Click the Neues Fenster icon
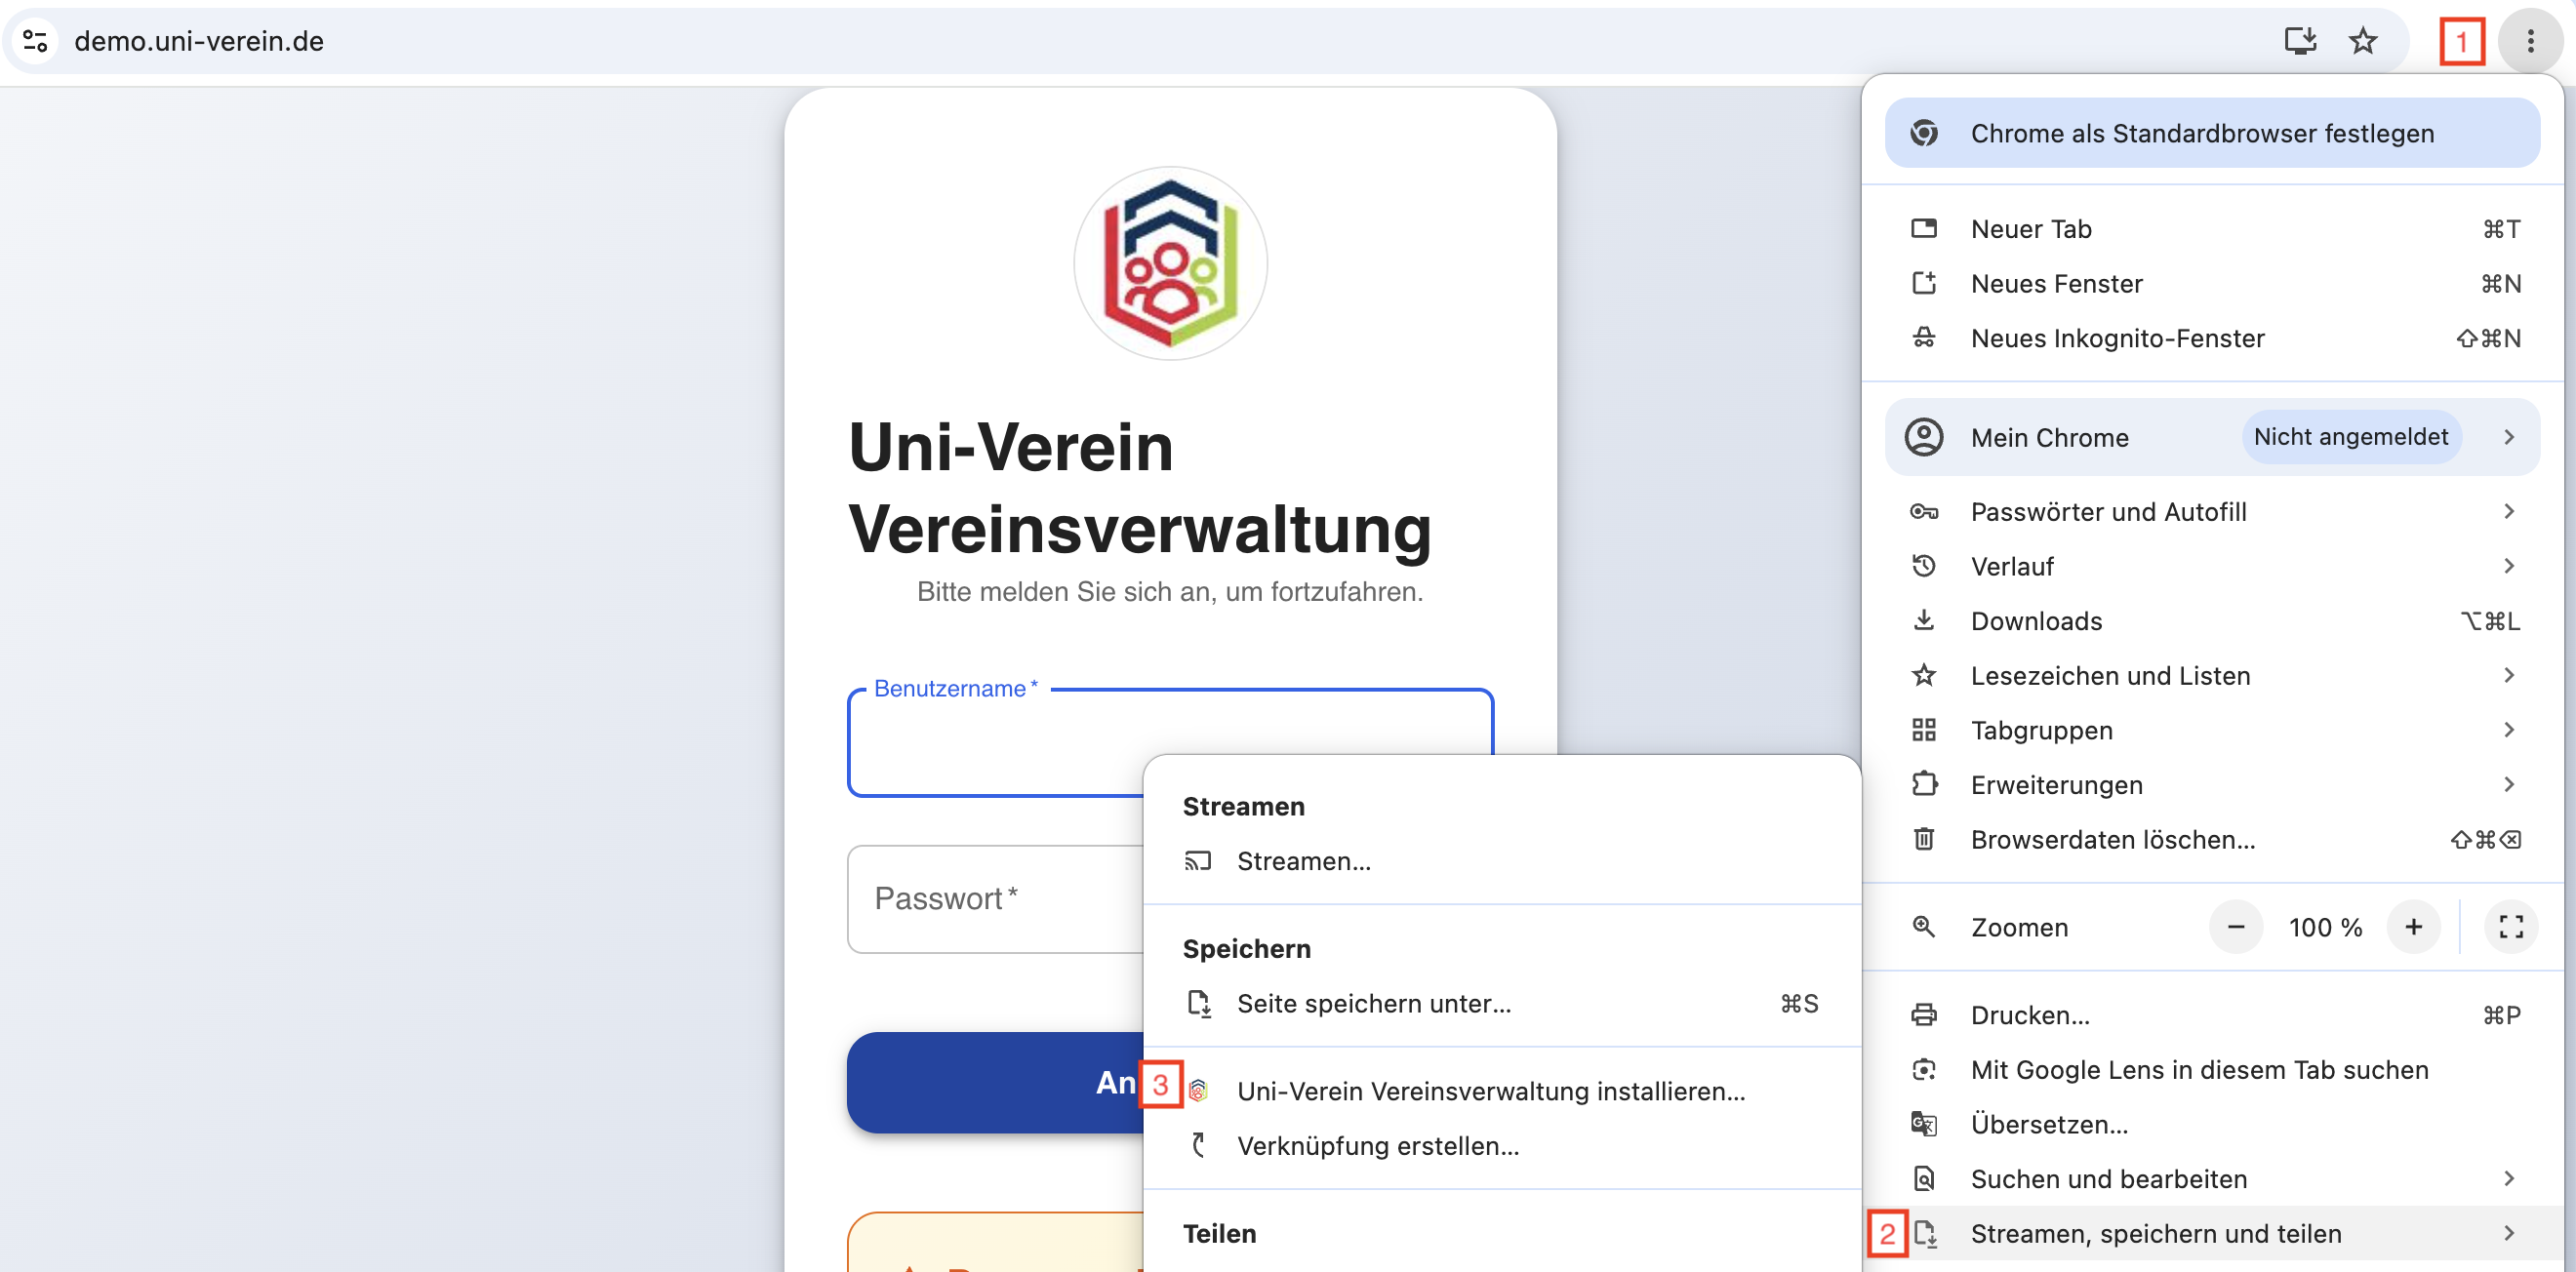The width and height of the screenshot is (2576, 1272). (1923, 283)
